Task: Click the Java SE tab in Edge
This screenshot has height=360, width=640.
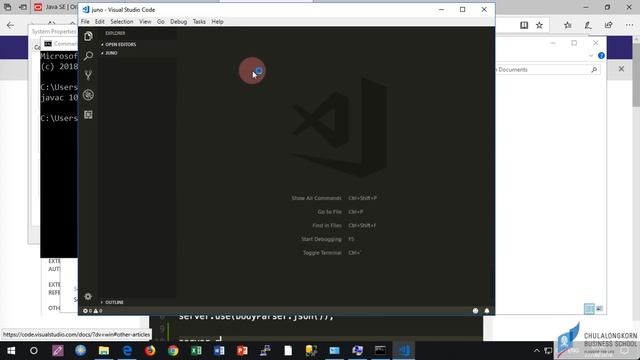Action: pyautogui.click(x=56, y=7)
